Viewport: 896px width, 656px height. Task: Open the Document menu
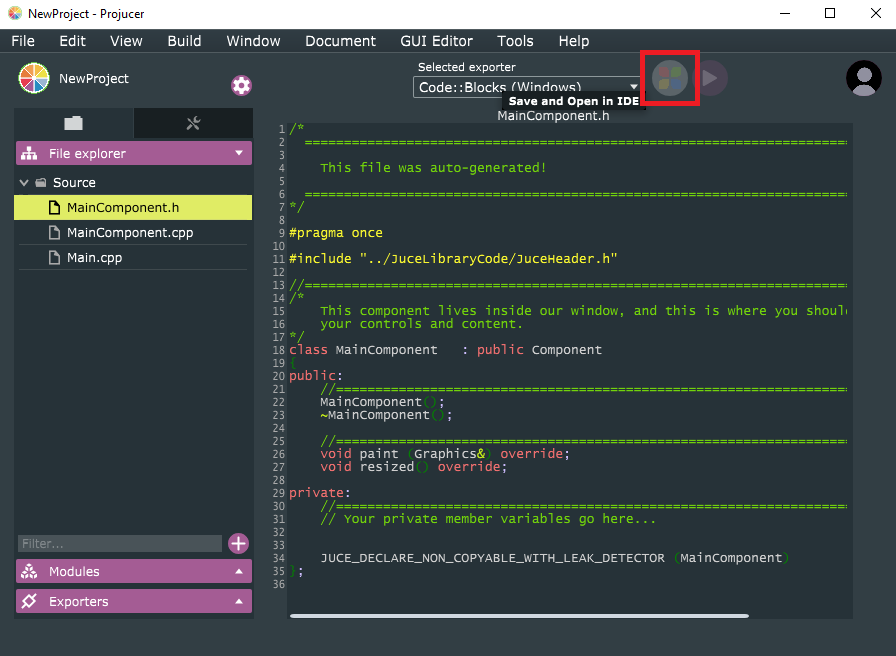tap(341, 41)
